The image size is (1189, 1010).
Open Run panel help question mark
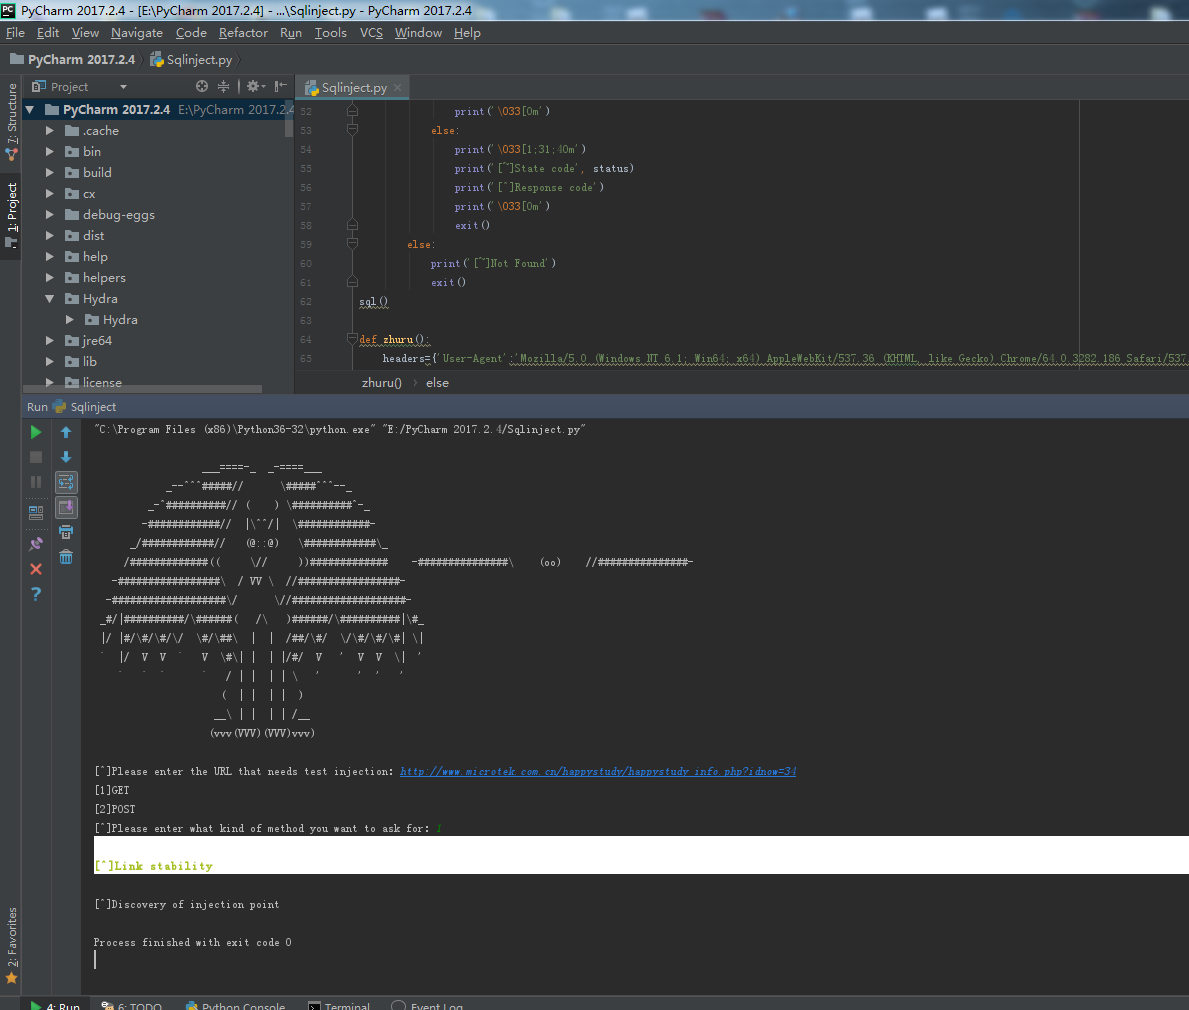coord(36,594)
